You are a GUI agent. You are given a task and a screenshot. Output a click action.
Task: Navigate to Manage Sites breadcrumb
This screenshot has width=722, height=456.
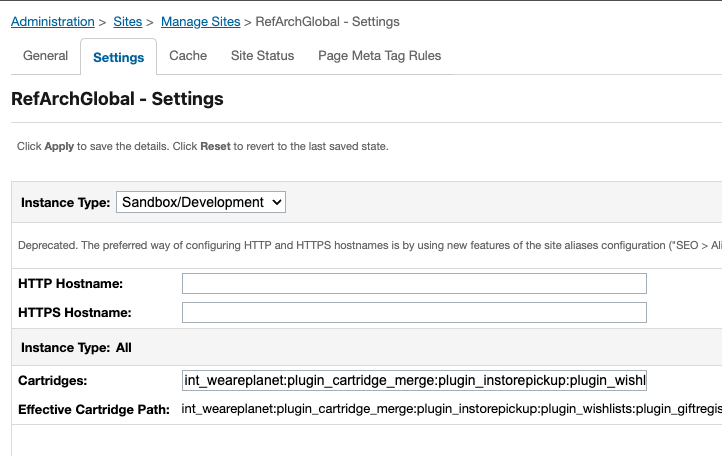pos(199,21)
